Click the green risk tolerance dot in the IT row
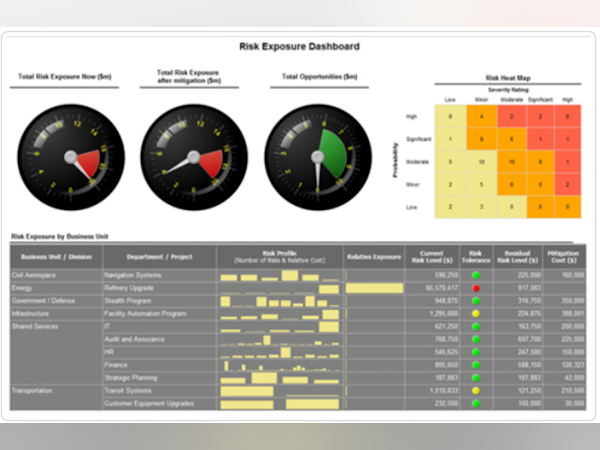 tap(476, 326)
